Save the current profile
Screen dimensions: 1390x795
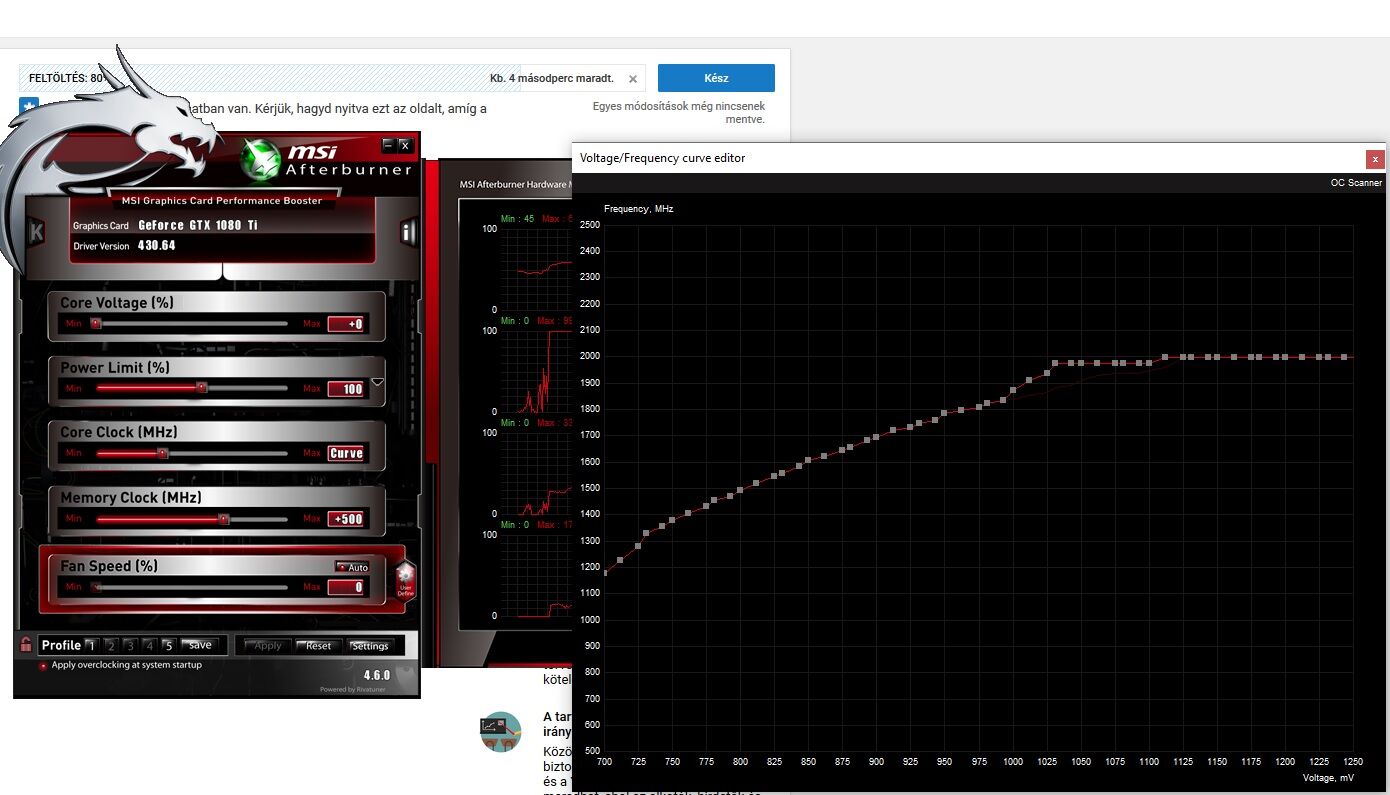[x=201, y=645]
